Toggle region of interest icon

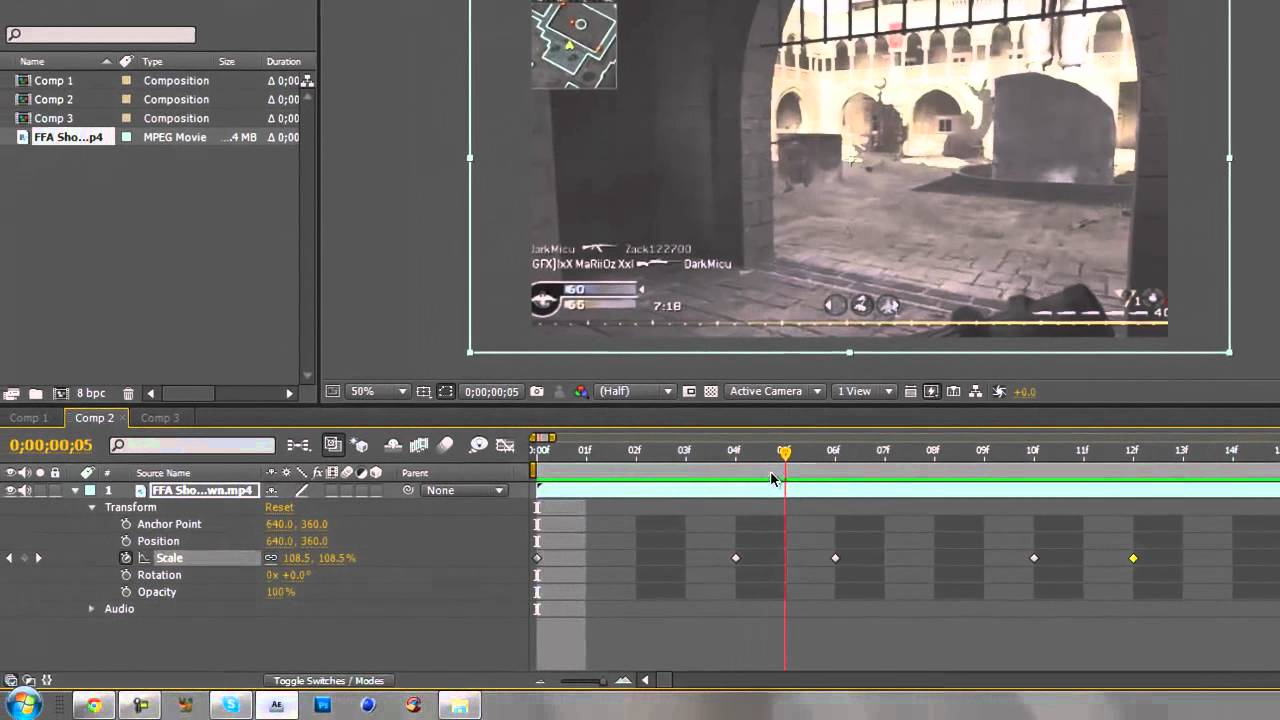pos(689,391)
